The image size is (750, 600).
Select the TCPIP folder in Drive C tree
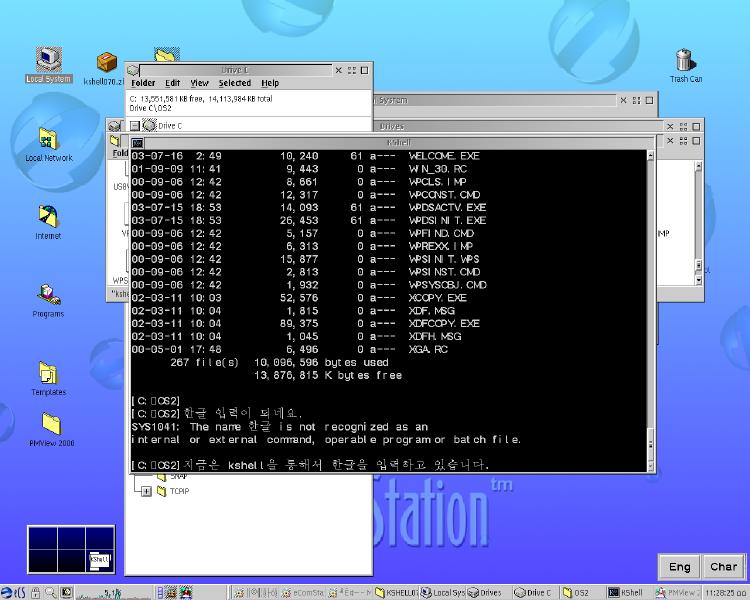(x=174, y=491)
